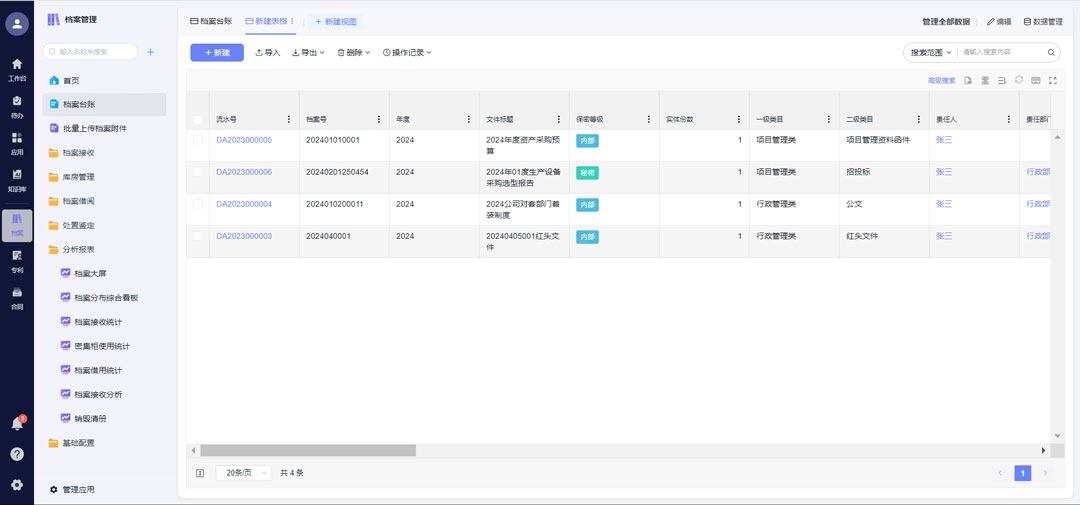Click the horizontal scrollbar under the table

(308, 451)
